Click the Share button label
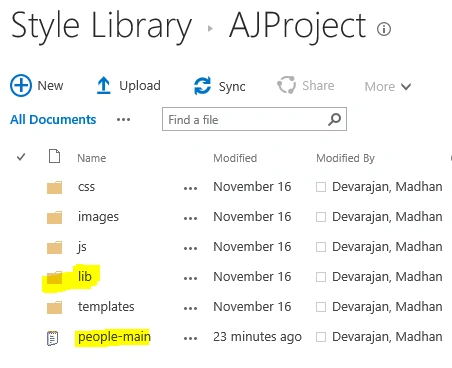The width and height of the screenshot is (452, 368). pyautogui.click(x=318, y=86)
